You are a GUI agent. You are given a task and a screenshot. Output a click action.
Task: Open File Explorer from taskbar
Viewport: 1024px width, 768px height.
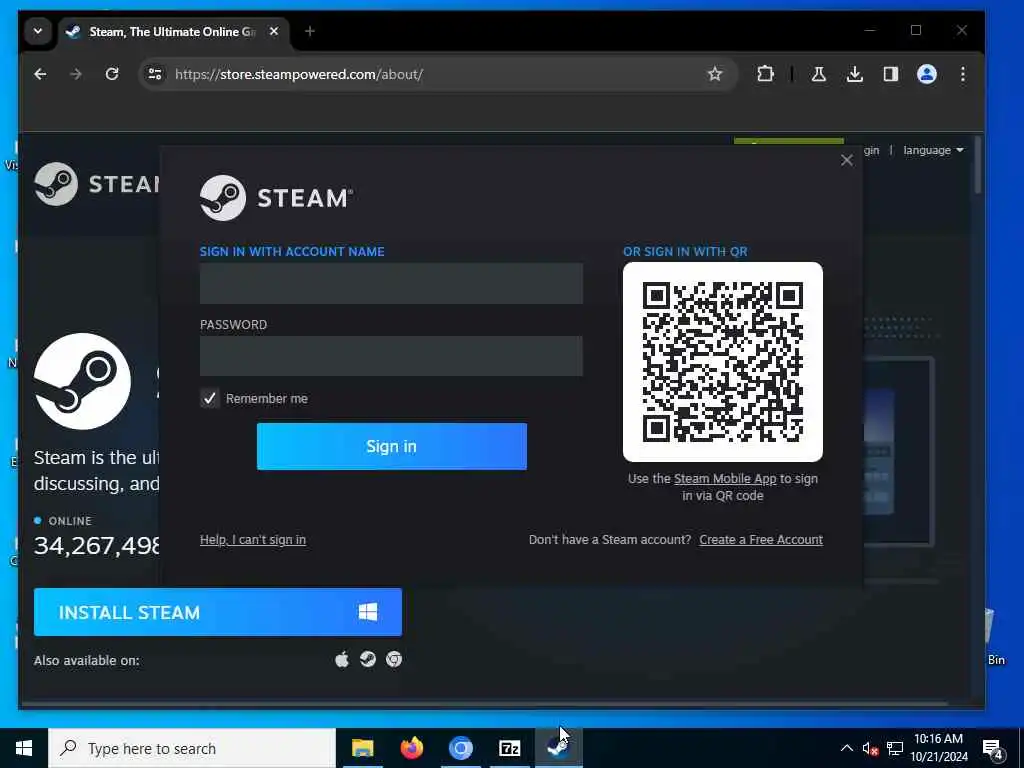pos(362,748)
